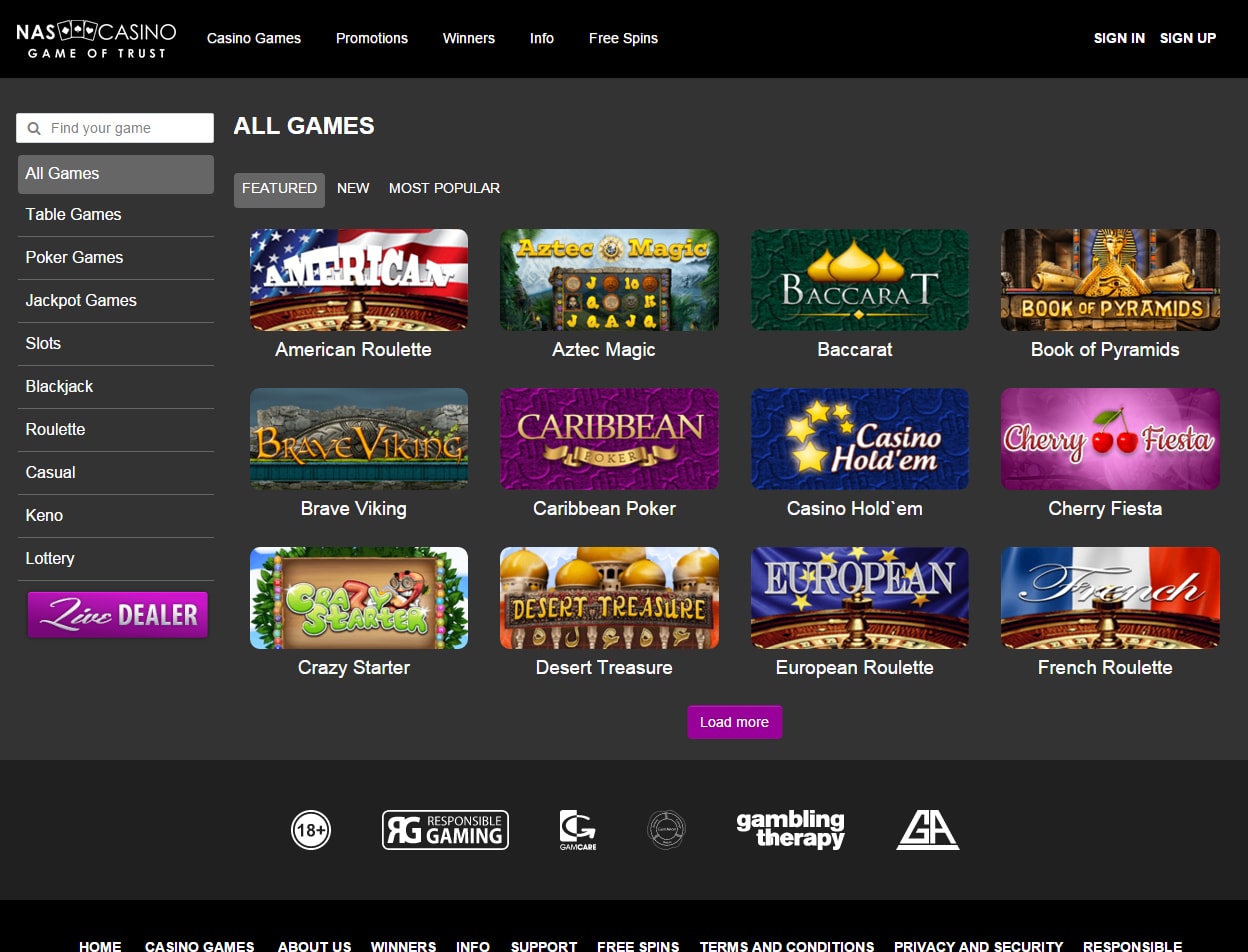Select All Games in the sidebar
The height and width of the screenshot is (952, 1248).
(x=116, y=174)
